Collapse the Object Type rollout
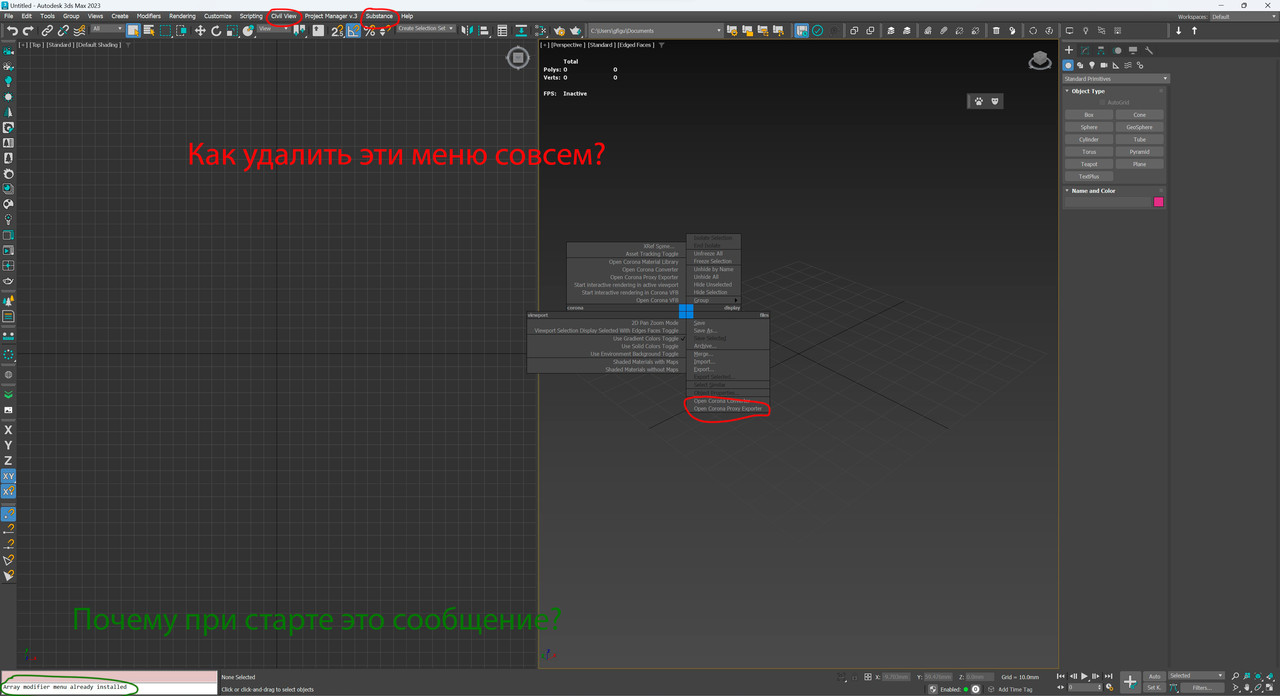The image size is (1280, 696). coord(1067,91)
